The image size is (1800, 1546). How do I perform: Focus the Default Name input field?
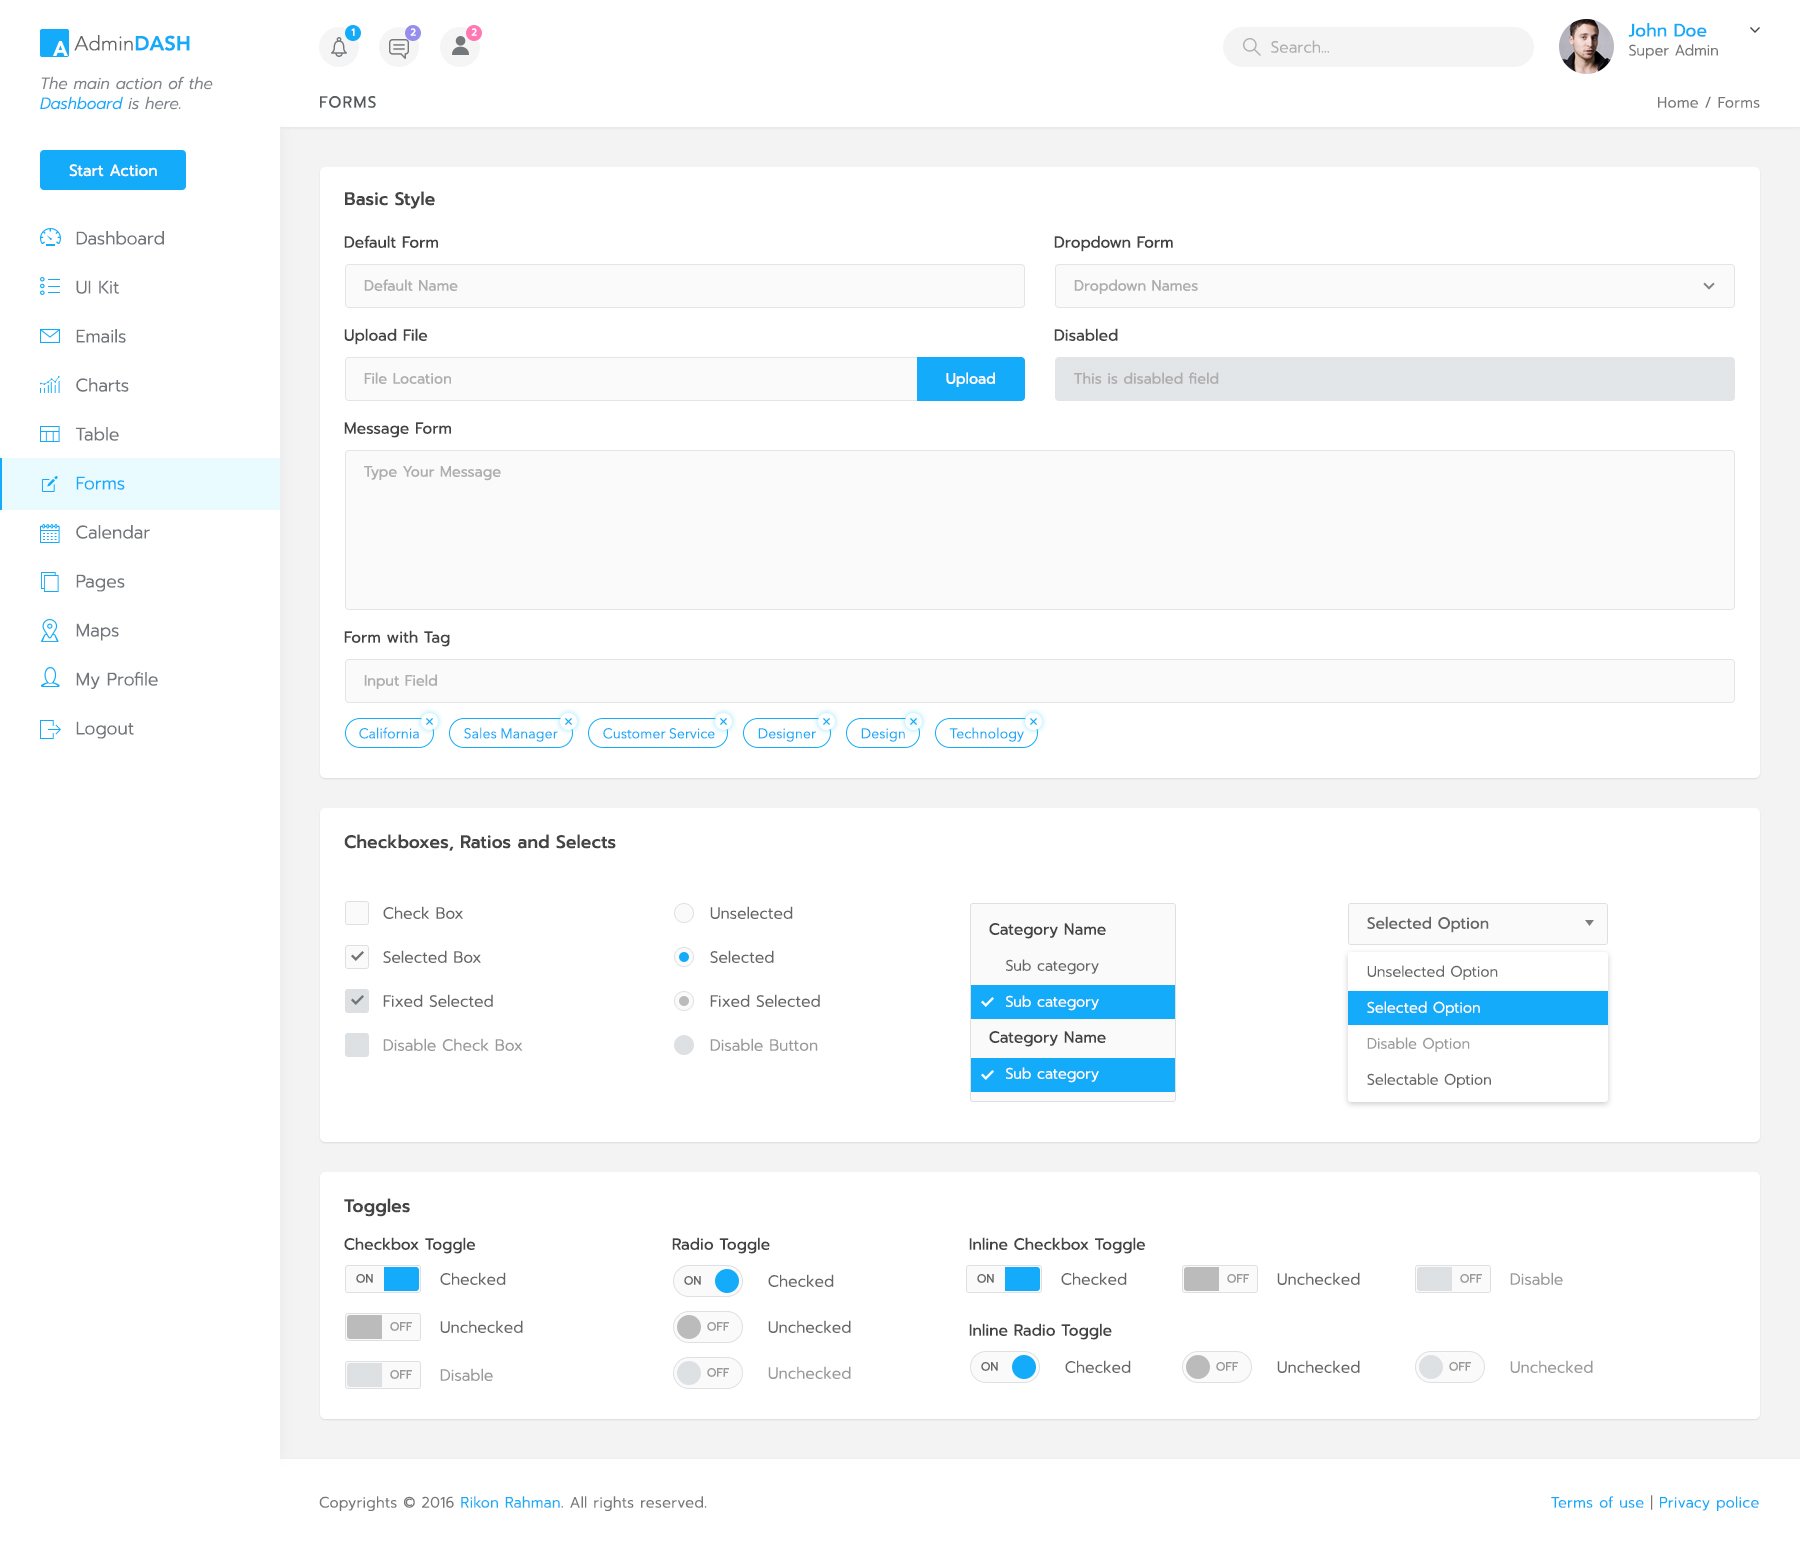(x=684, y=286)
